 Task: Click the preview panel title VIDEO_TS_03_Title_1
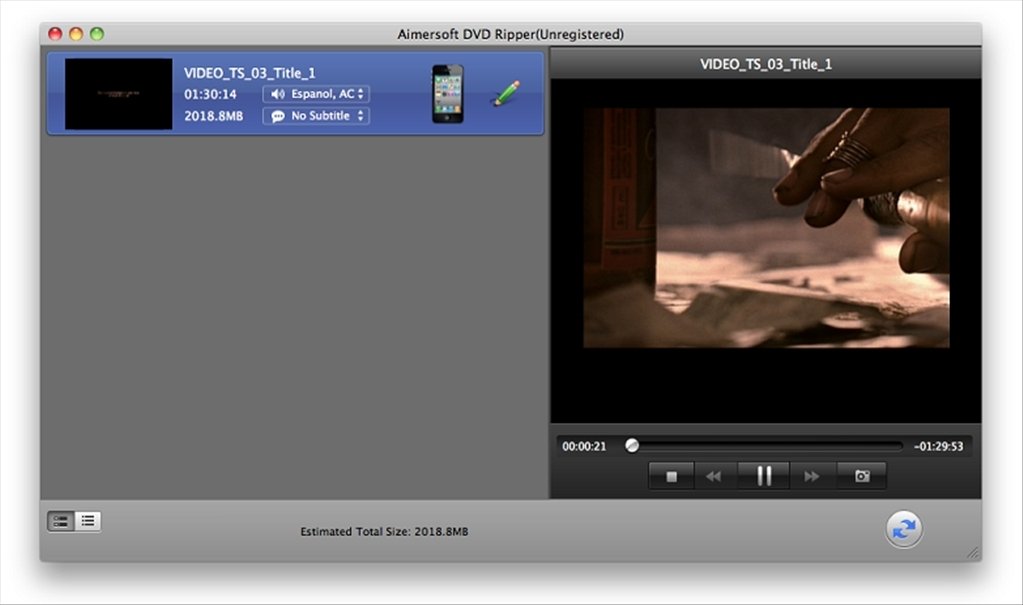coord(766,64)
